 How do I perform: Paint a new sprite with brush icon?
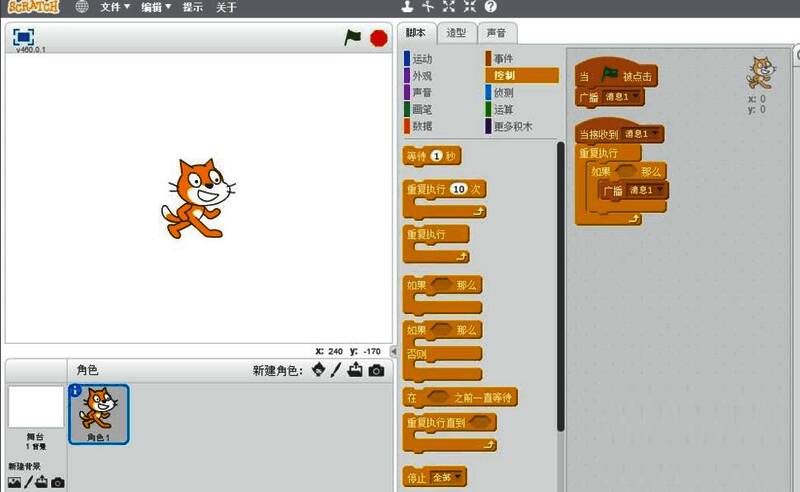(x=337, y=370)
